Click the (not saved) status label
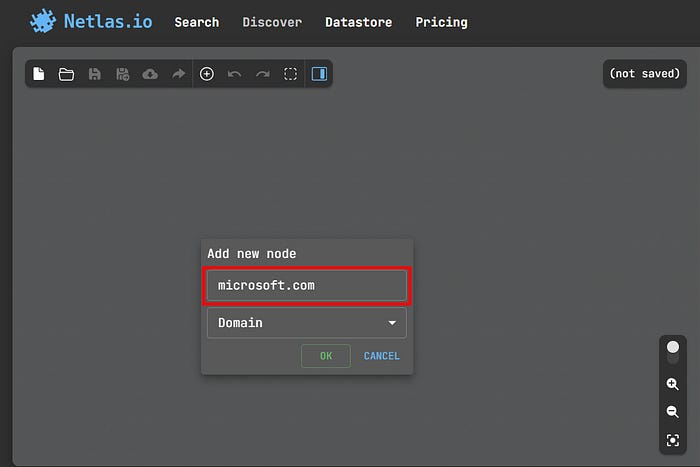 (645, 74)
